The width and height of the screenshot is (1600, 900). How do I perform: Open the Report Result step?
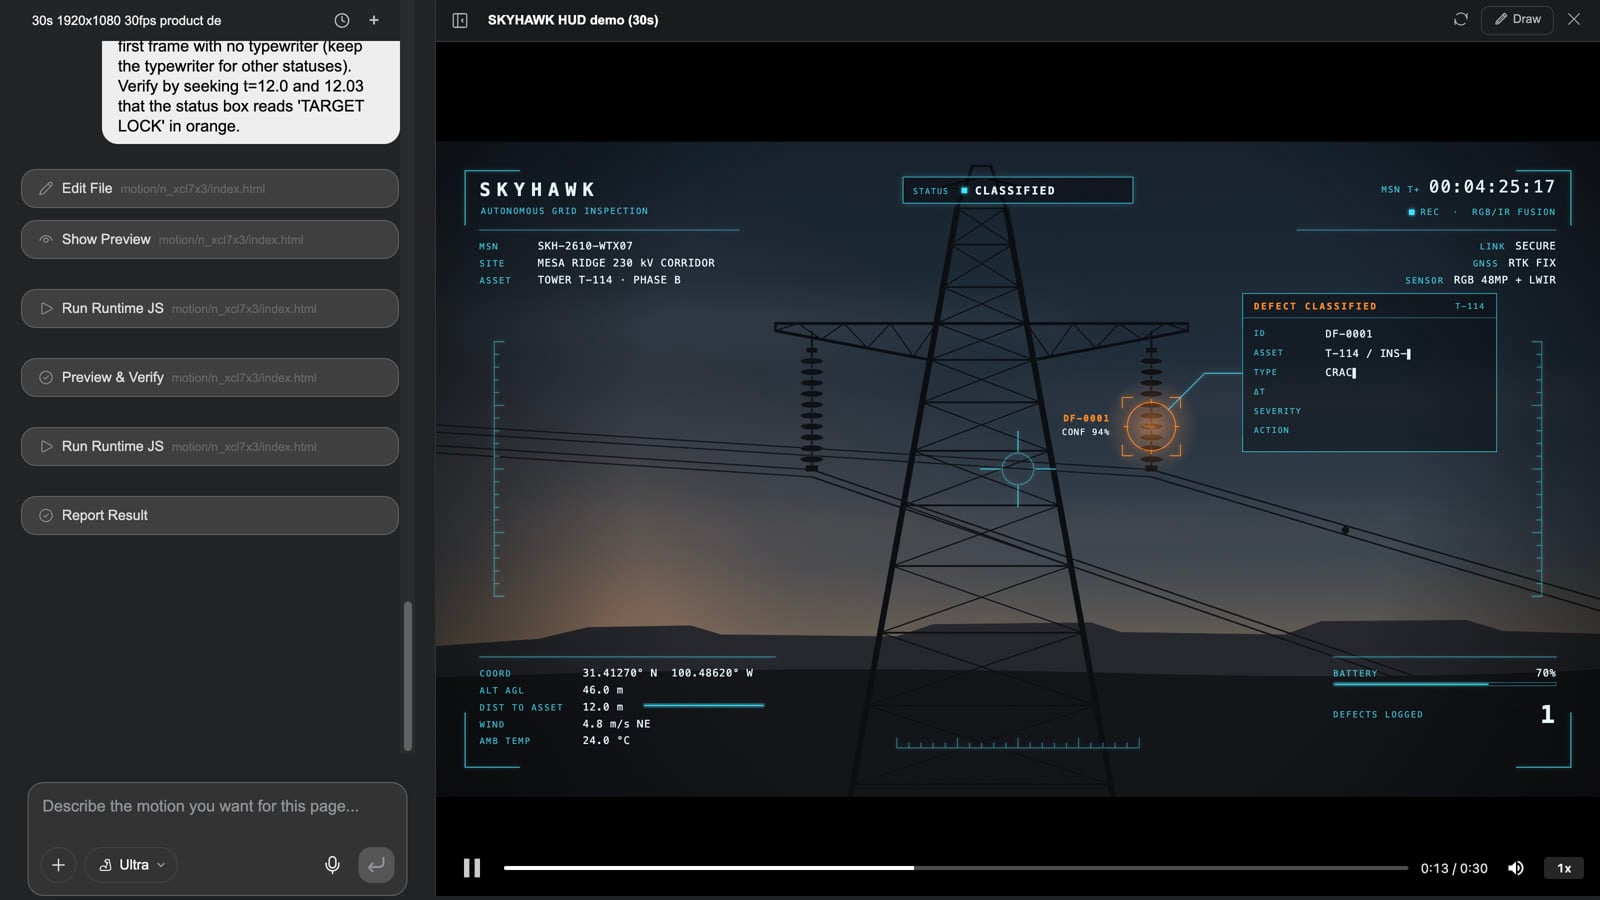click(x=210, y=515)
